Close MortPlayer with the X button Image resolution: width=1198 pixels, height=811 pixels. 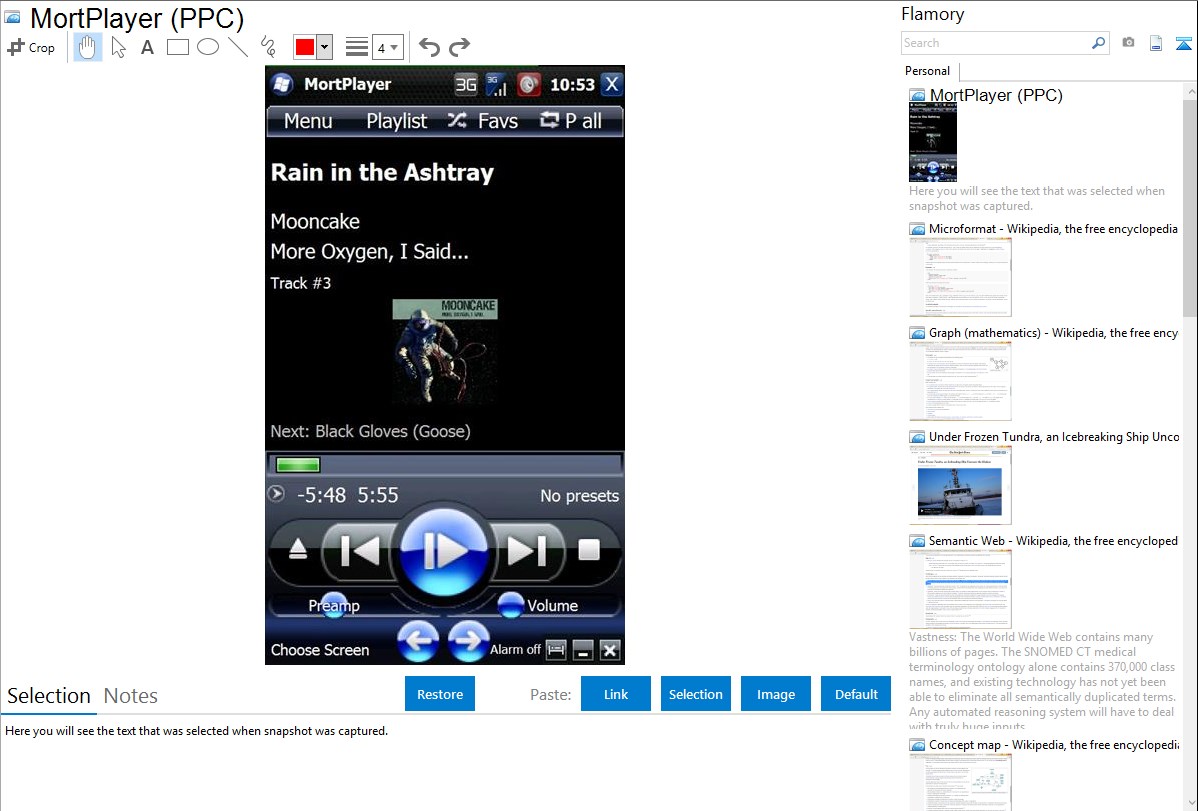point(611,84)
